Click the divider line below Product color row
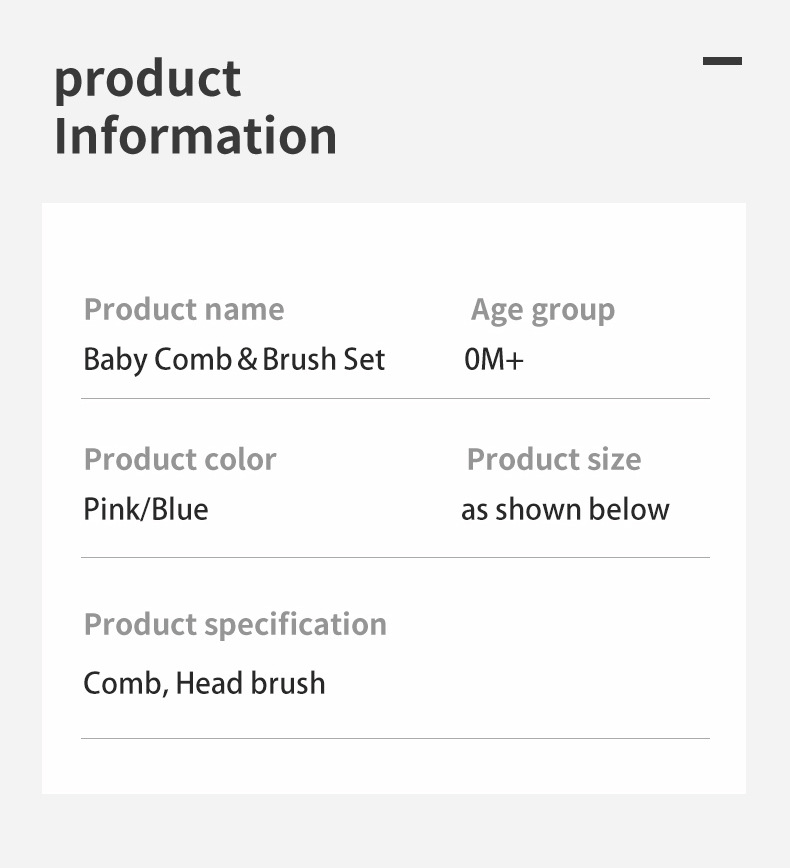This screenshot has height=868, width=790. point(395,557)
